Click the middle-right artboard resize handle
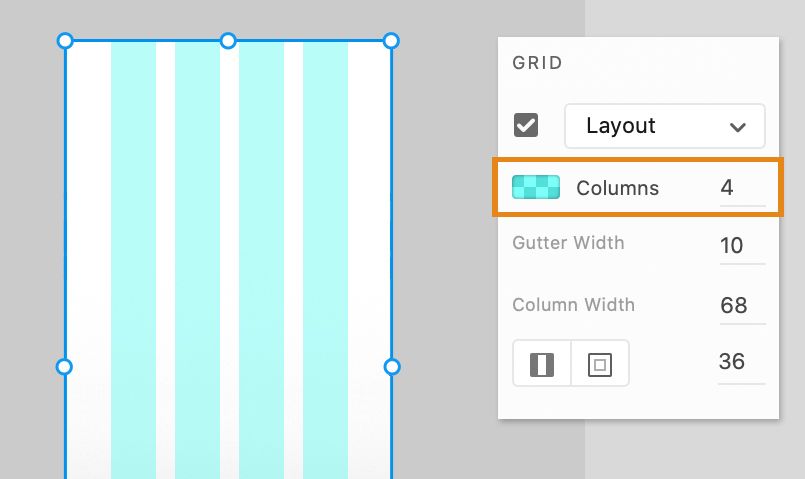 [391, 367]
